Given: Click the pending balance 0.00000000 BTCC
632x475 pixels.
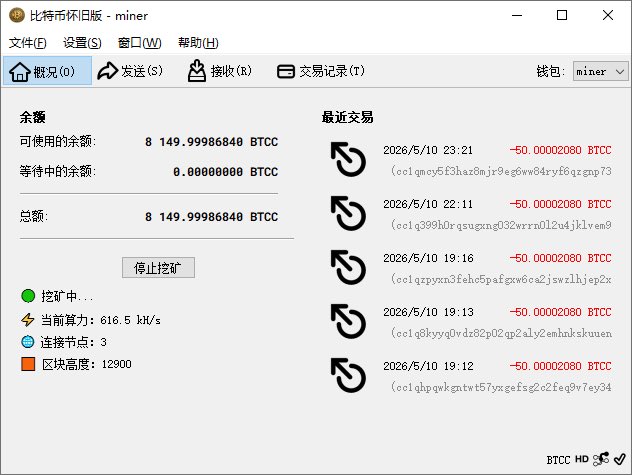Looking at the screenshot, I should click(x=226, y=172).
